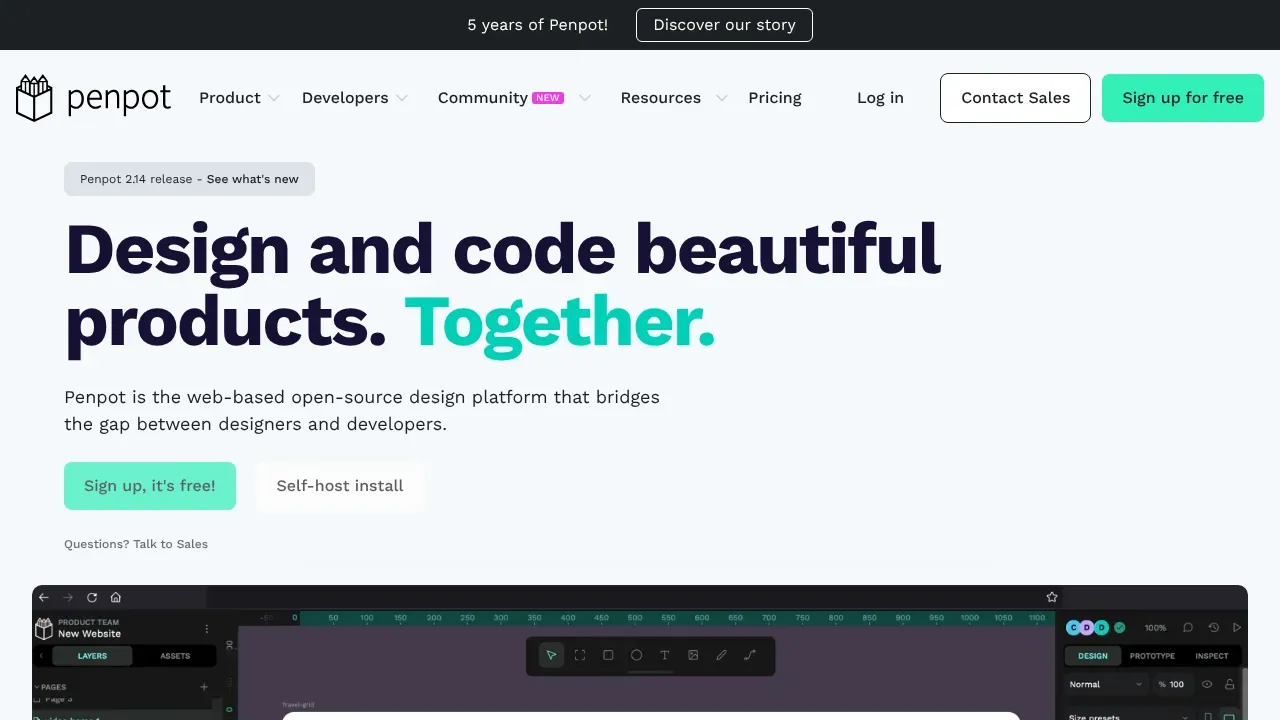Click the Log in link
This screenshot has height=720, width=1280.
click(880, 98)
